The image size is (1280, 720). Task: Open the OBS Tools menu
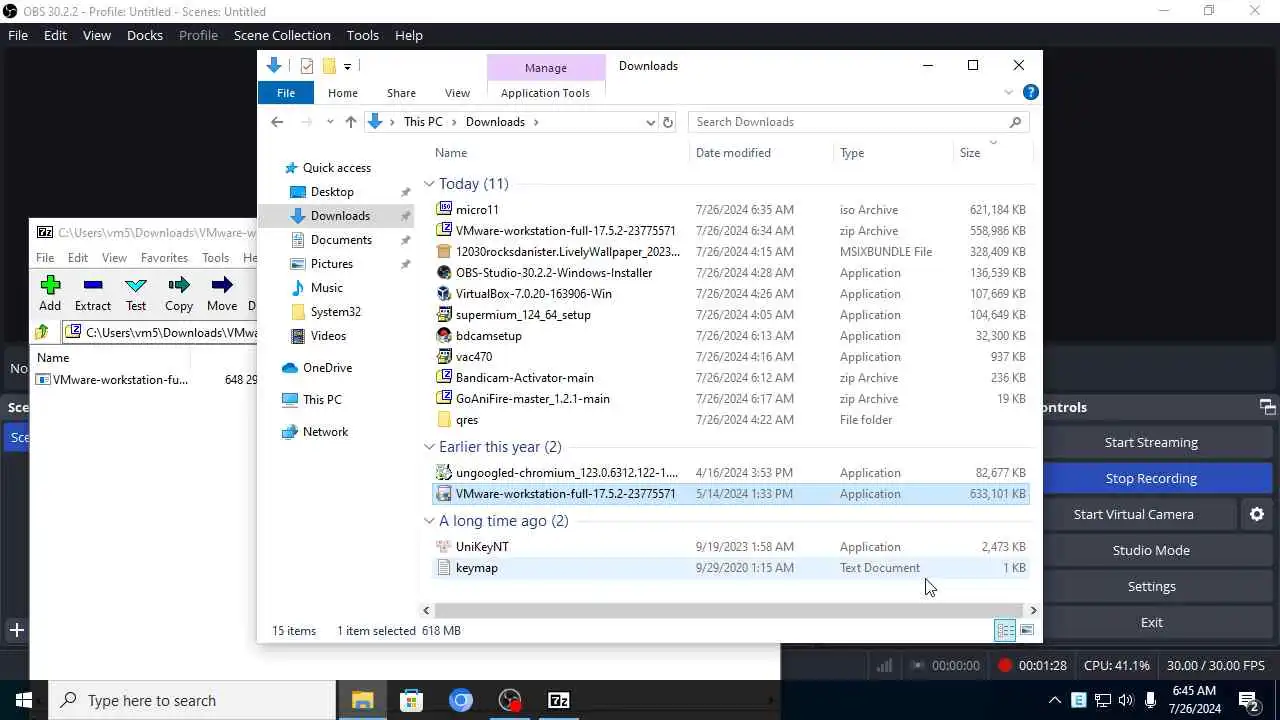pos(363,35)
